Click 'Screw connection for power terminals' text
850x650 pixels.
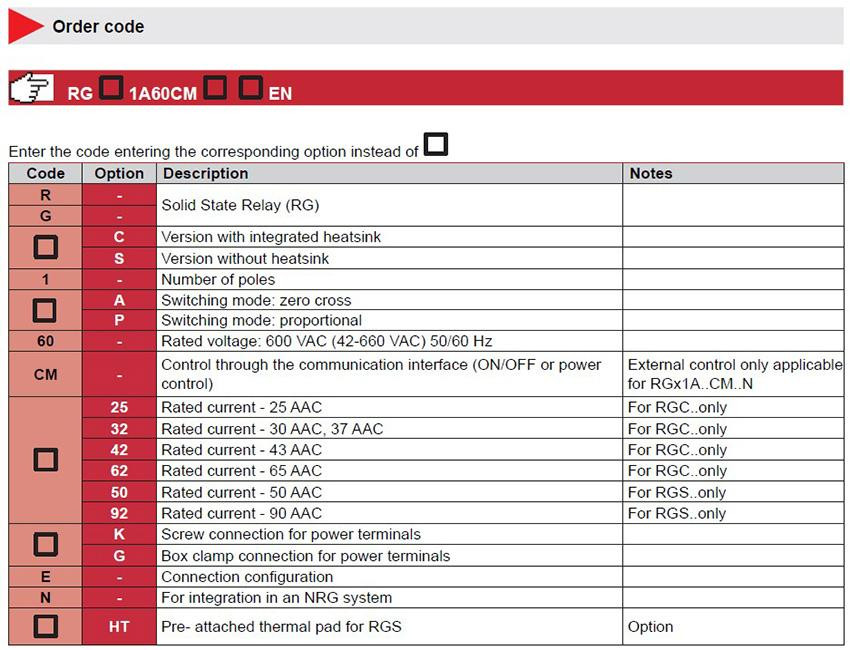point(291,535)
